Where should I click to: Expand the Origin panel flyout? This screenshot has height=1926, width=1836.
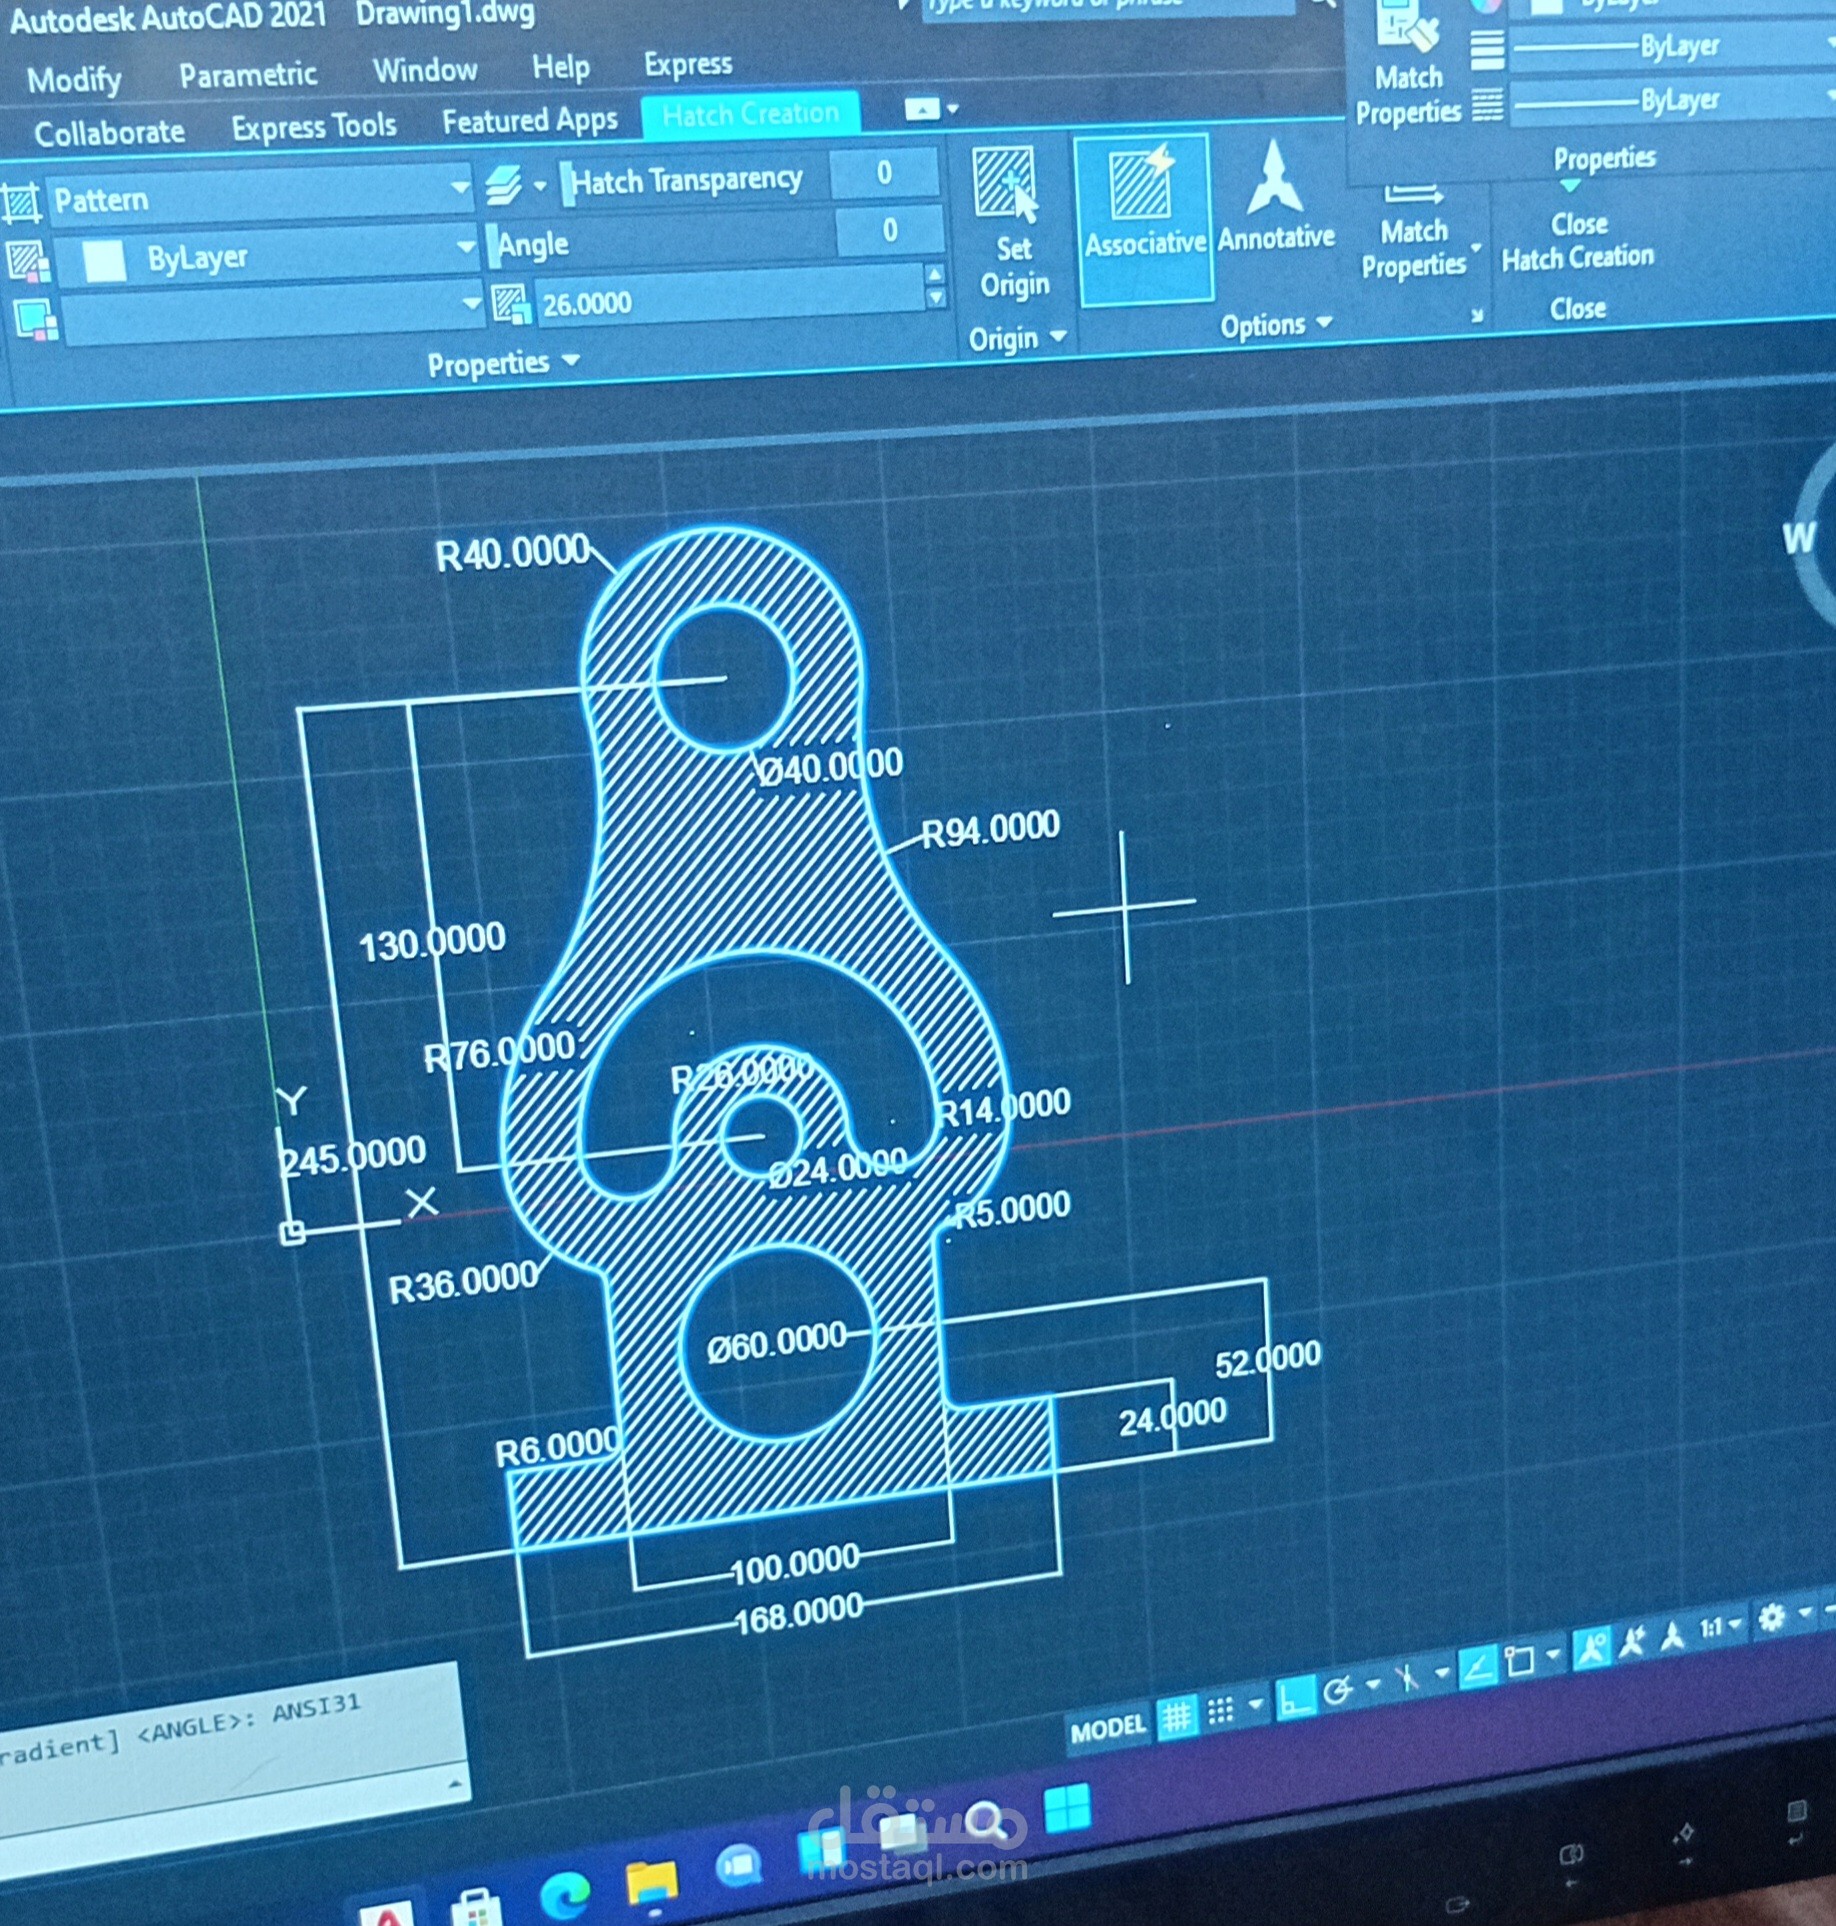1016,339
